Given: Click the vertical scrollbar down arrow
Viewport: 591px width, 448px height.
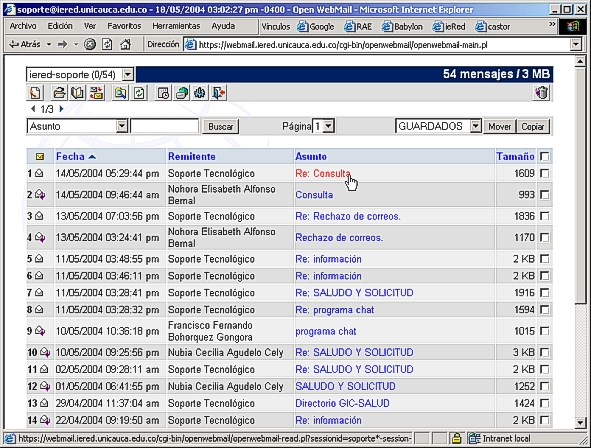Looking at the screenshot, I should coord(580,423).
